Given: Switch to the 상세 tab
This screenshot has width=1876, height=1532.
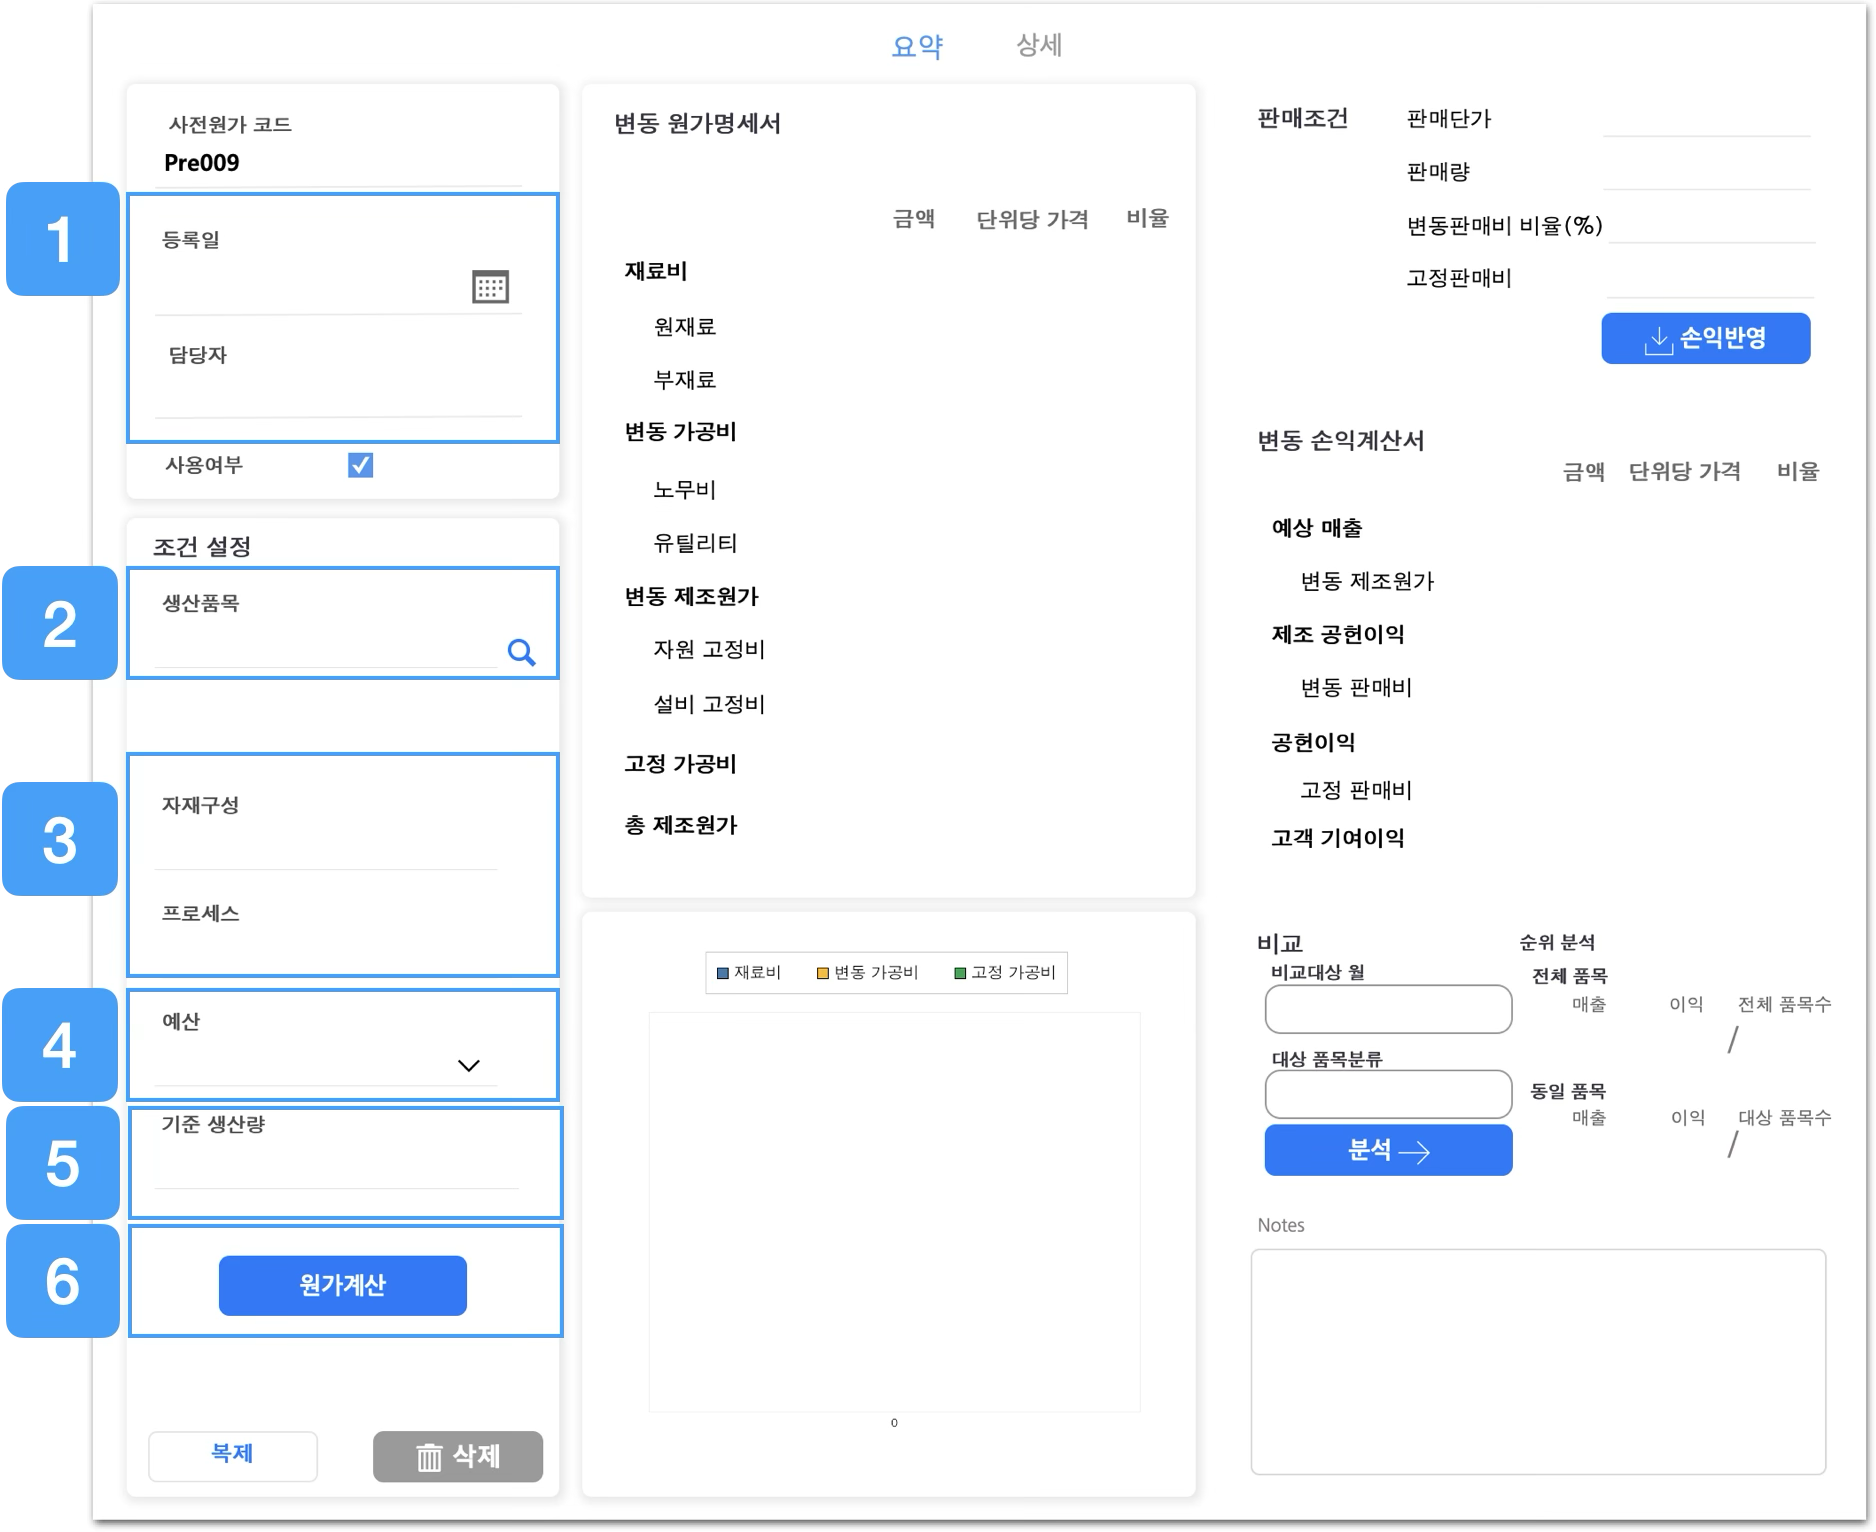Looking at the screenshot, I should pos(1039,45).
